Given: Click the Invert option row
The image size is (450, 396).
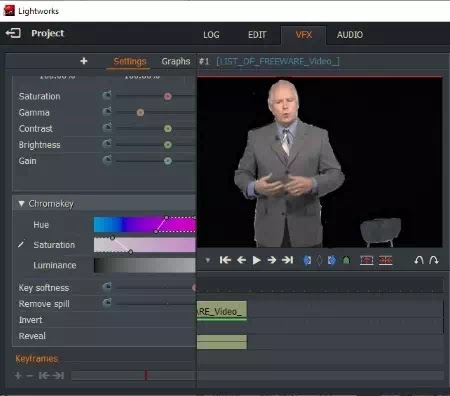Looking at the screenshot, I should pyautogui.click(x=104, y=320).
